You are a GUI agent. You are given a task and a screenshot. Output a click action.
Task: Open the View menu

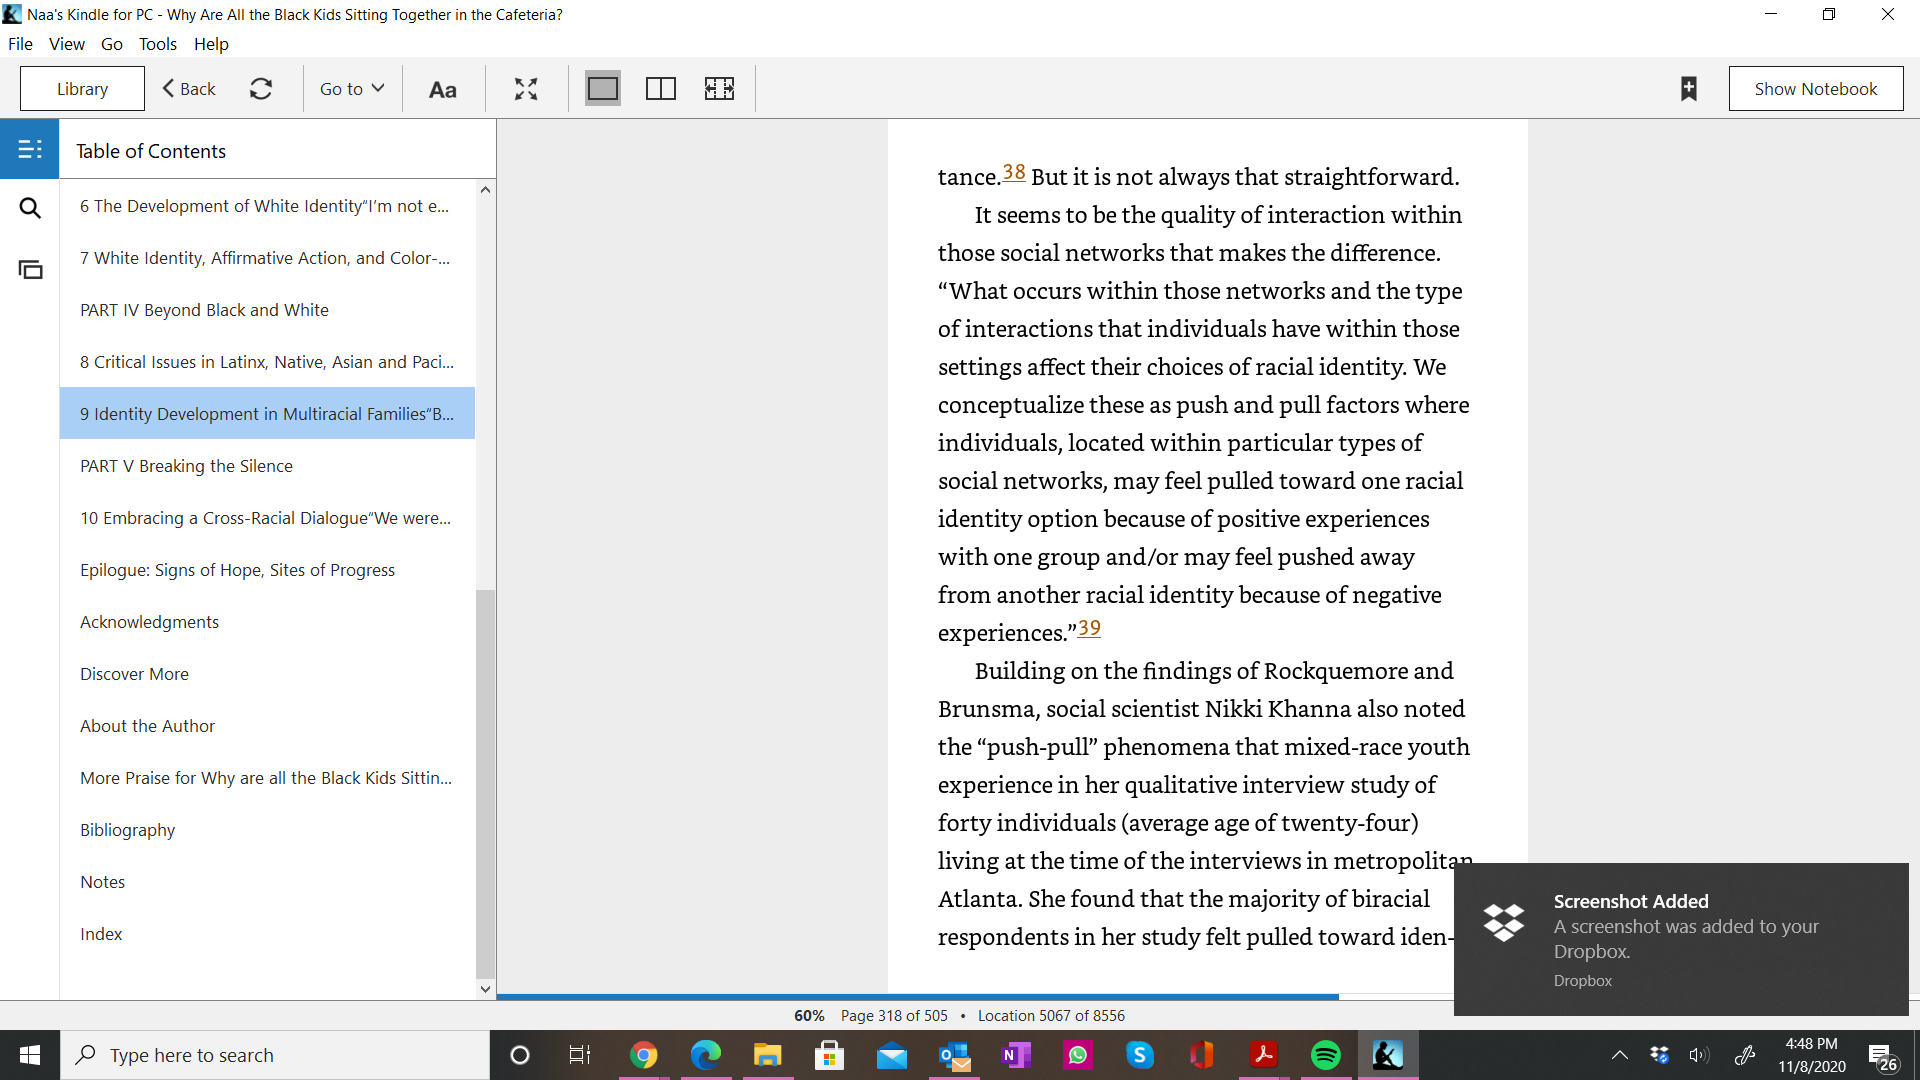[x=67, y=44]
